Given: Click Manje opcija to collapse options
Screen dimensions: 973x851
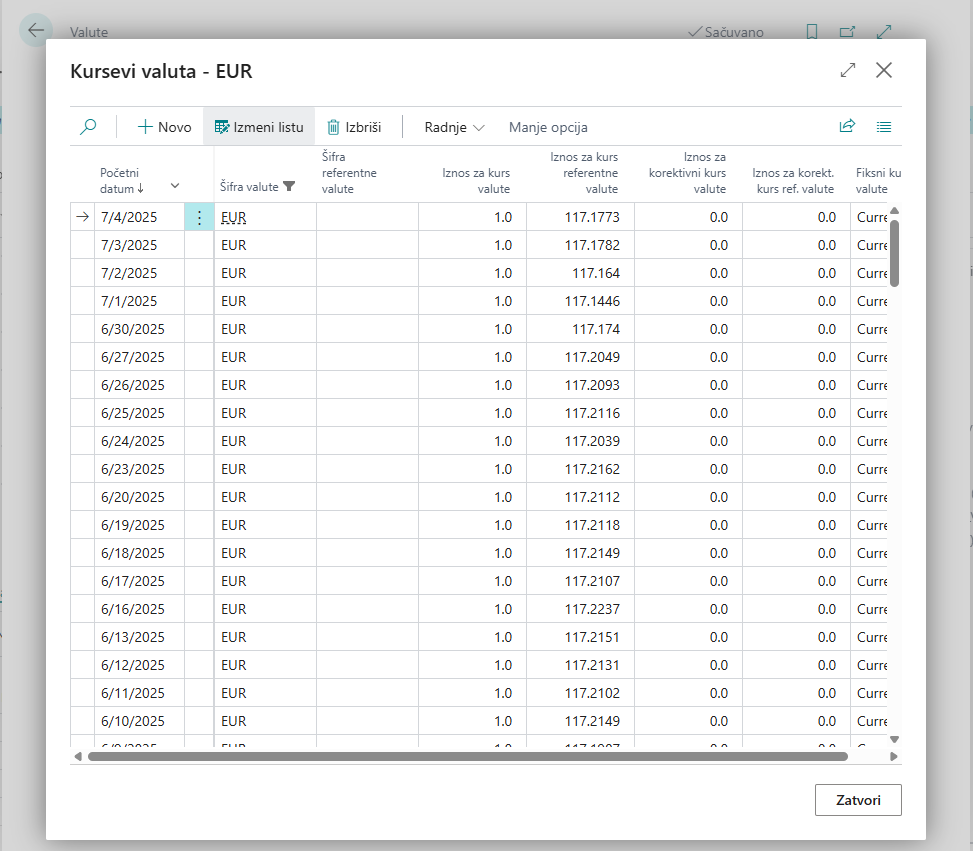Looking at the screenshot, I should tap(548, 127).
